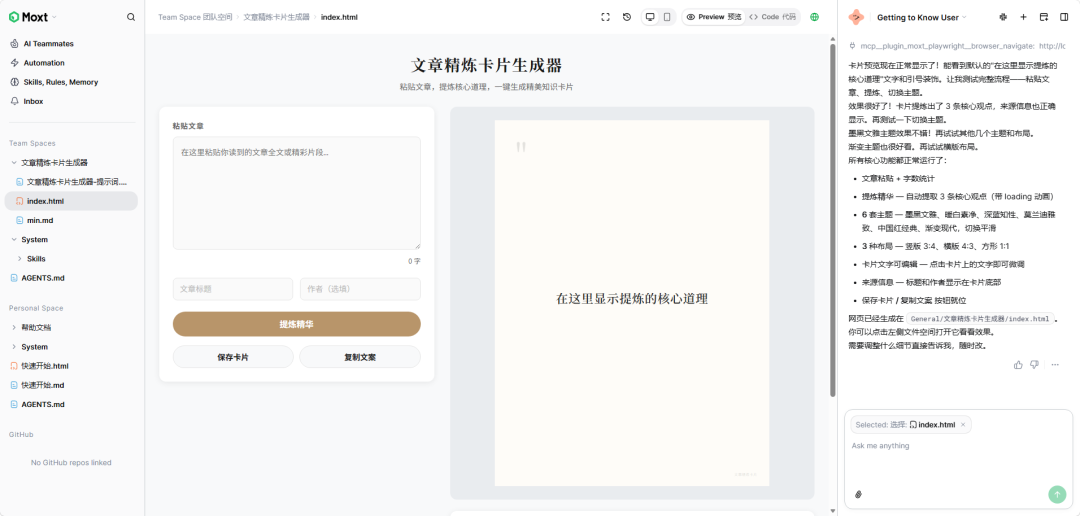Click the Ask me anything input

[x=957, y=458]
